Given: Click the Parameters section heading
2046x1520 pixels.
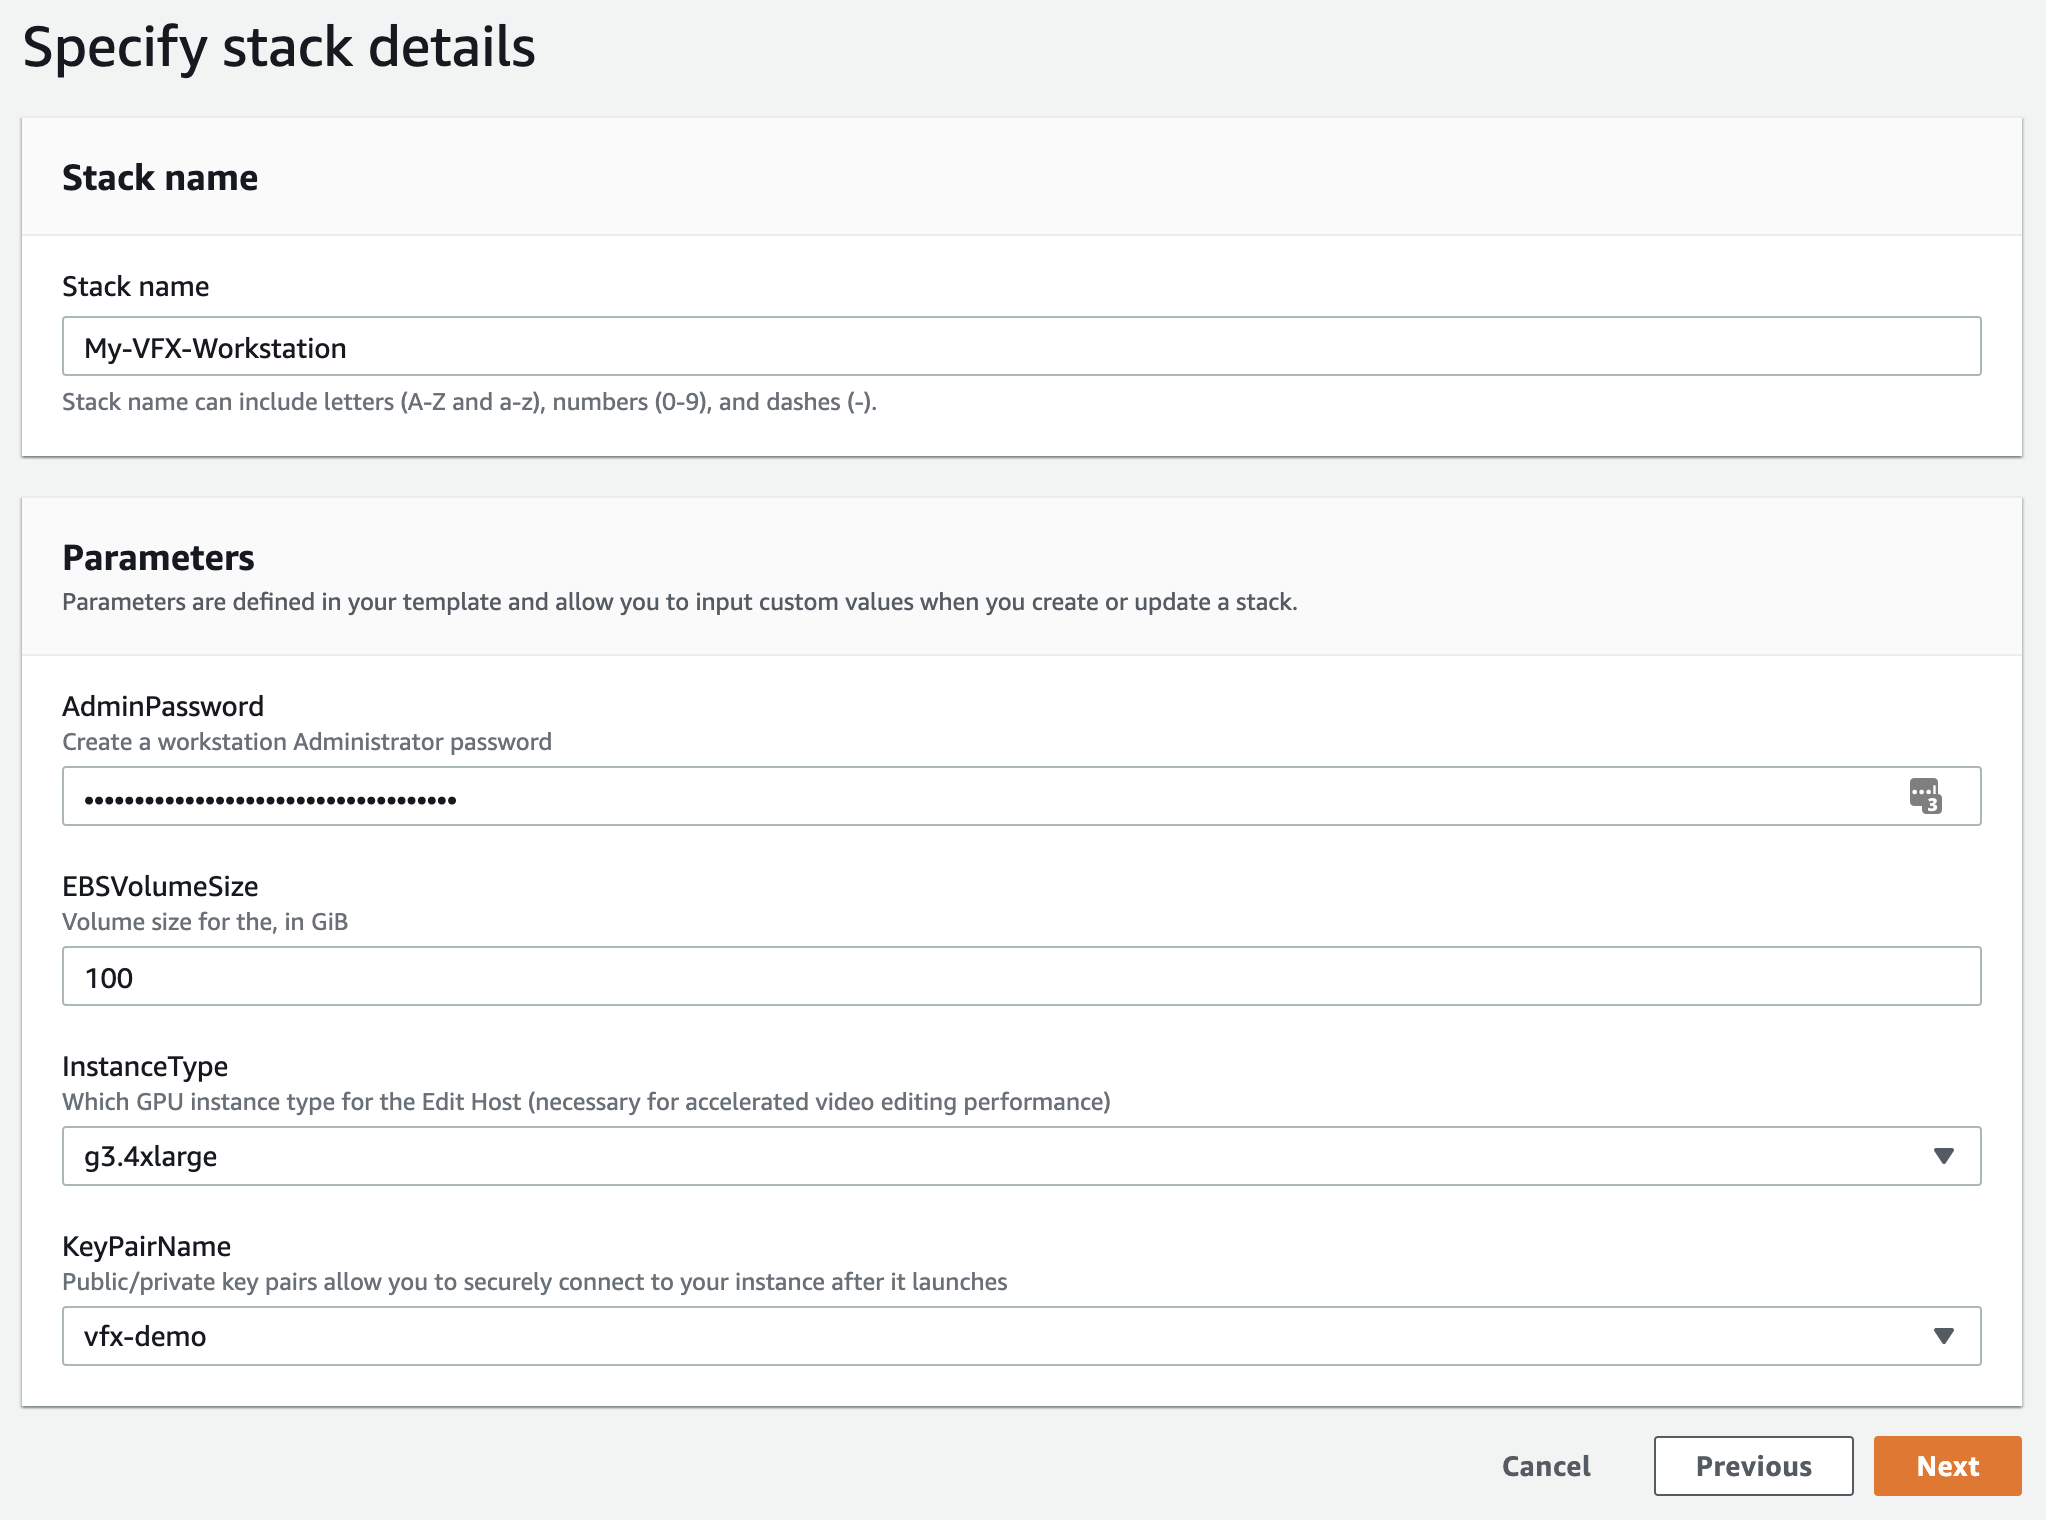Looking at the screenshot, I should (158, 557).
